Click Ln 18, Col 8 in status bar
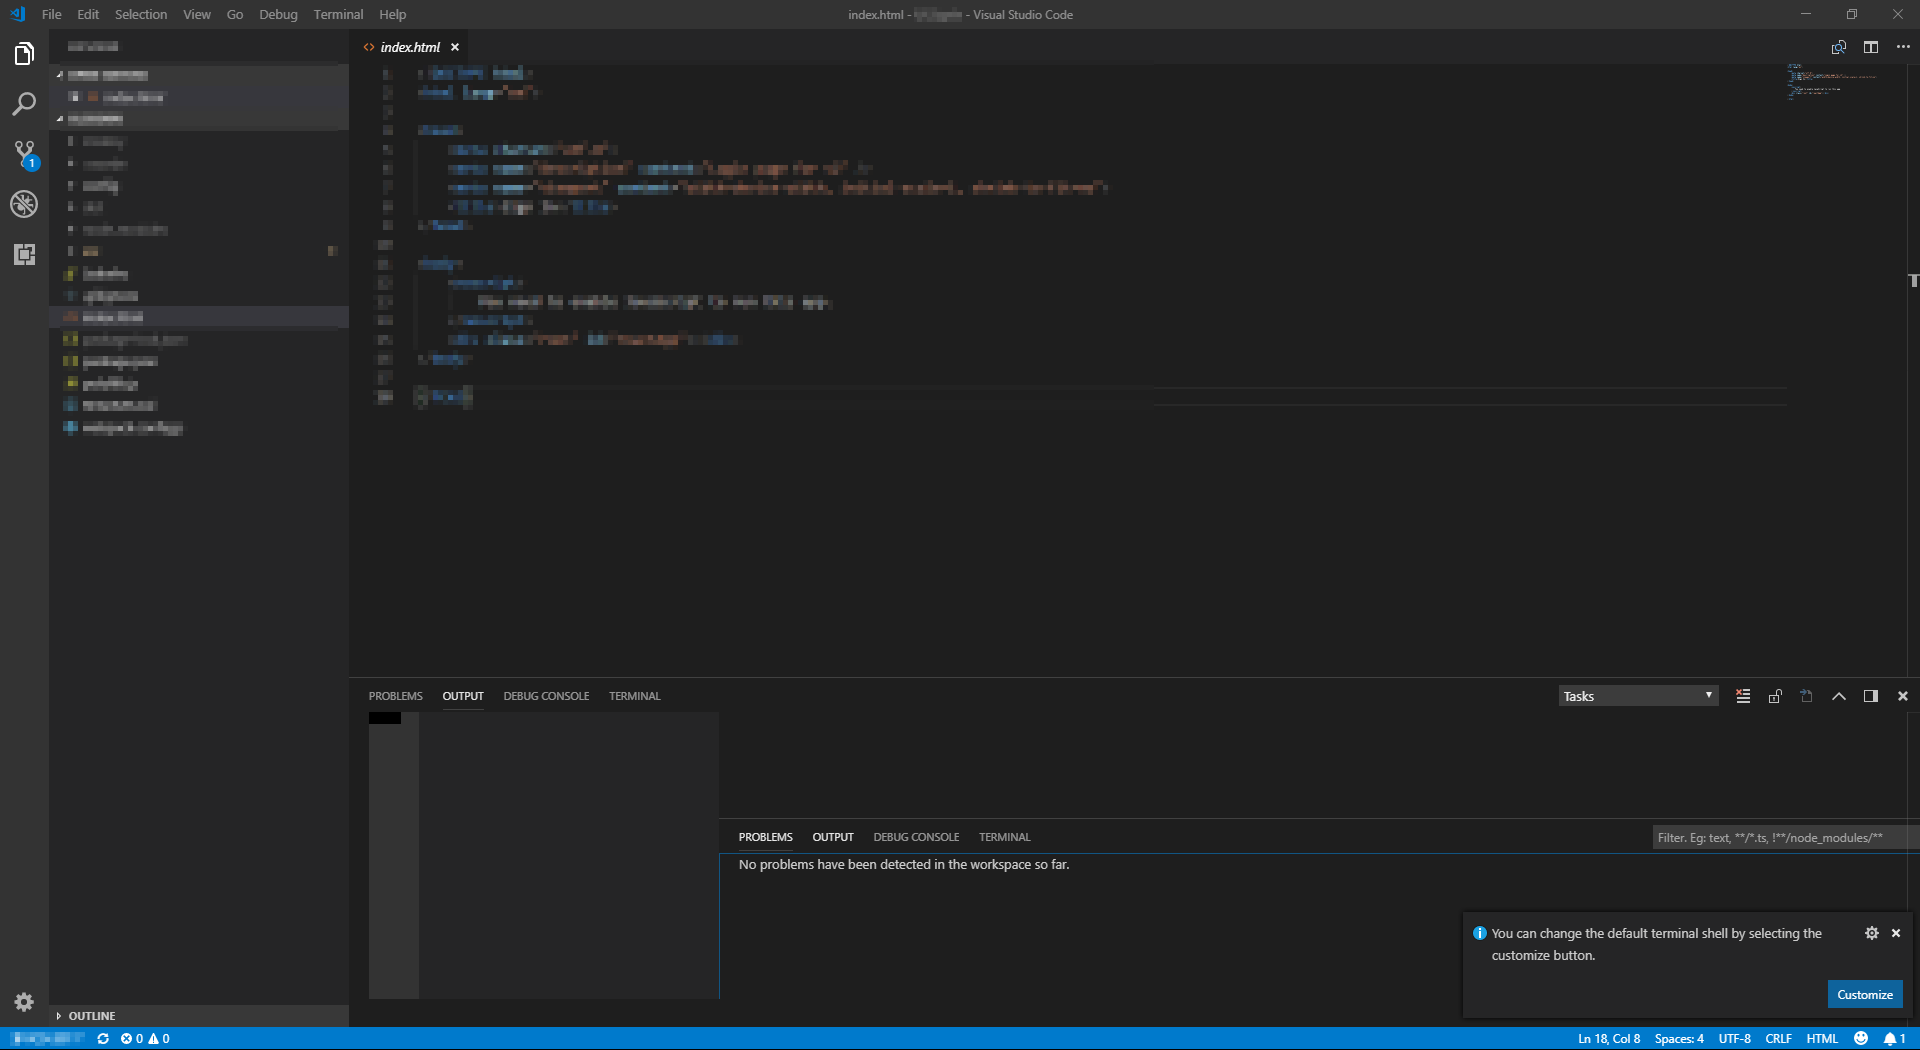This screenshot has height=1050, width=1920. [x=1609, y=1039]
